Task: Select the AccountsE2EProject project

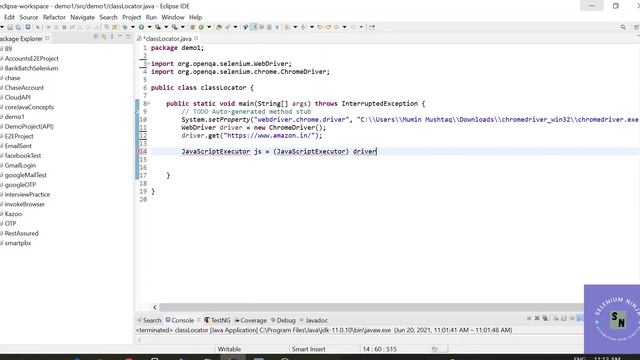Action: point(31,58)
